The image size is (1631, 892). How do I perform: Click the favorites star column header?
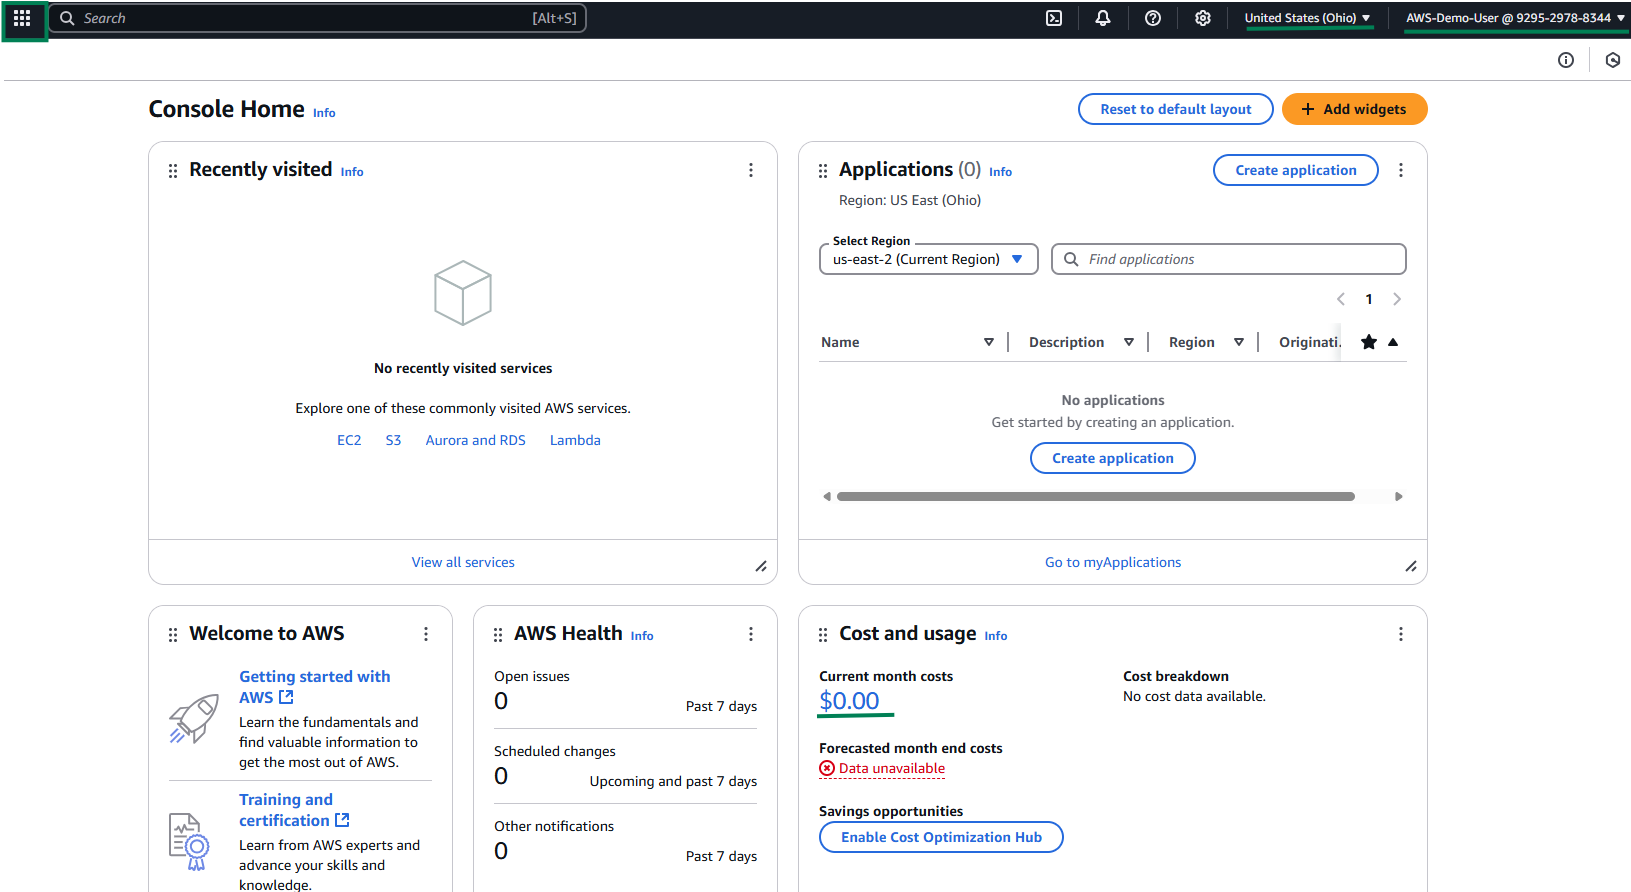click(x=1369, y=342)
